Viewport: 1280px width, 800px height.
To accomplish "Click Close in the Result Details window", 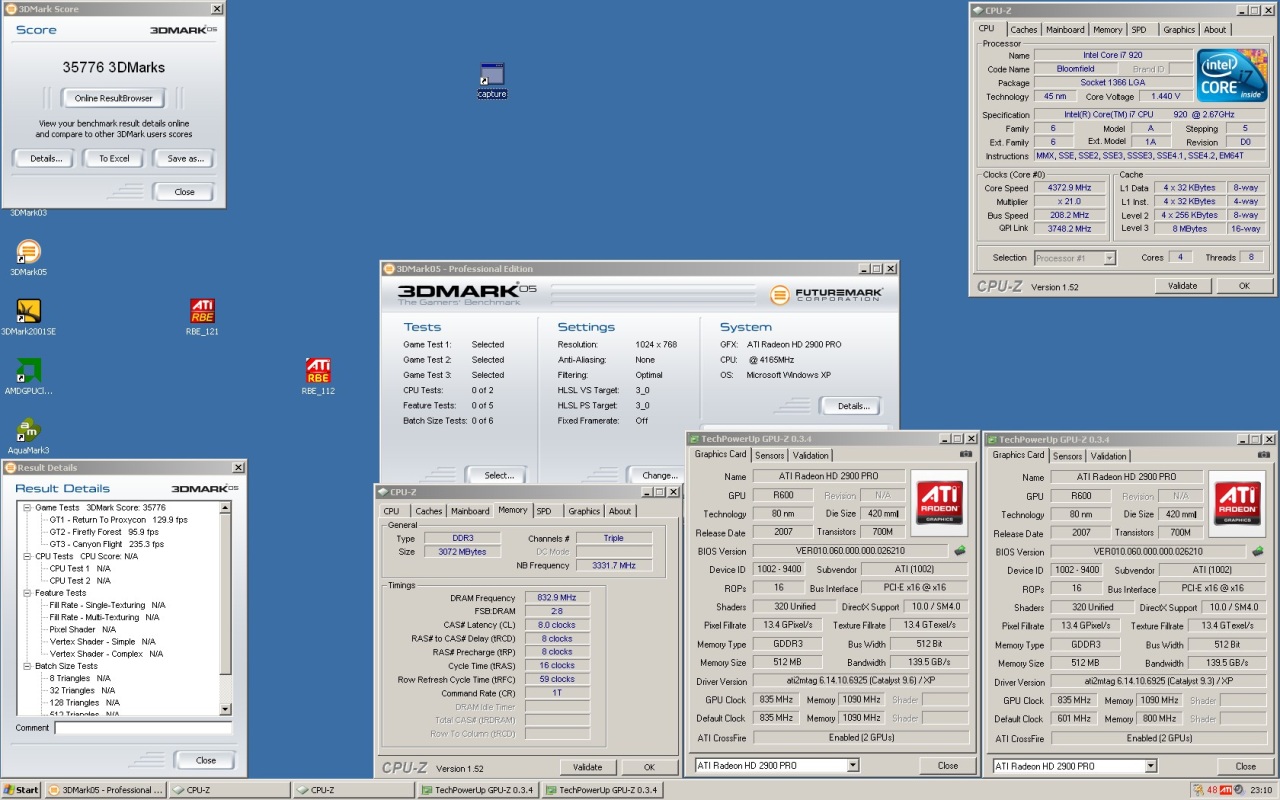I will [205, 760].
